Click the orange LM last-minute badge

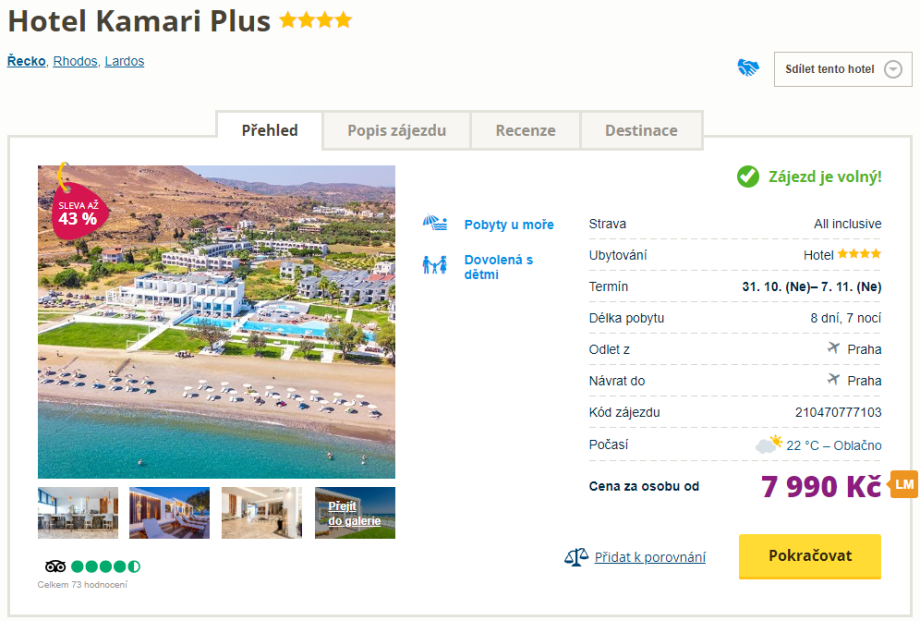pos(904,484)
